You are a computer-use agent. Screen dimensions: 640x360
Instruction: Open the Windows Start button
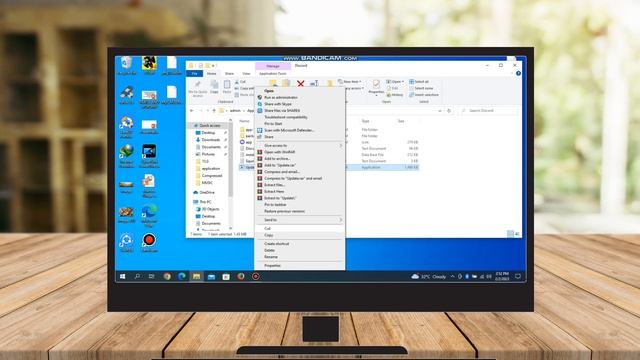(122, 276)
